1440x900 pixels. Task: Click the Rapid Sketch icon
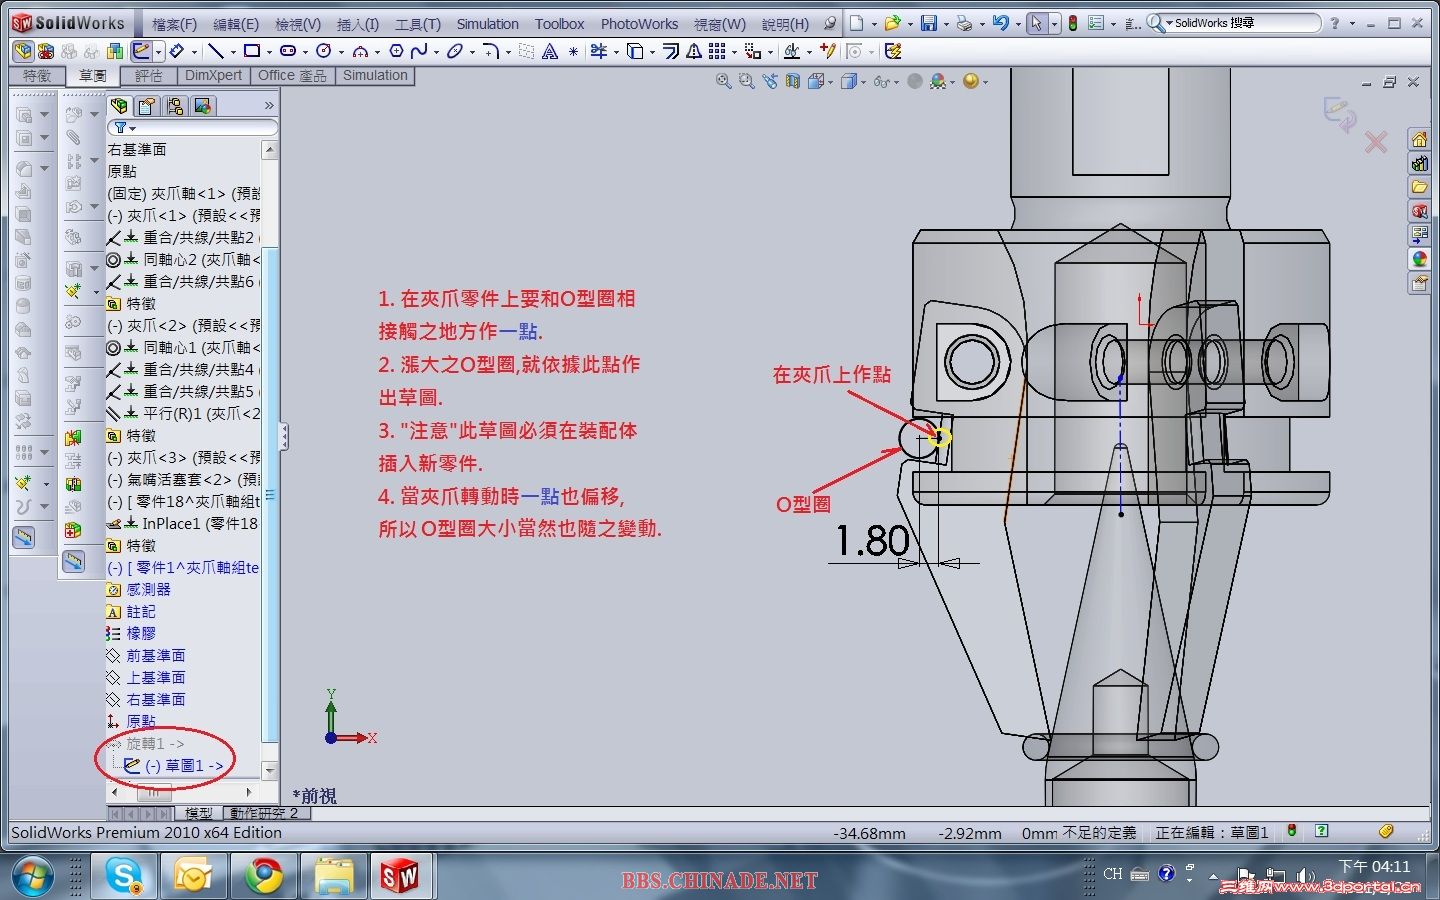[x=893, y=51]
